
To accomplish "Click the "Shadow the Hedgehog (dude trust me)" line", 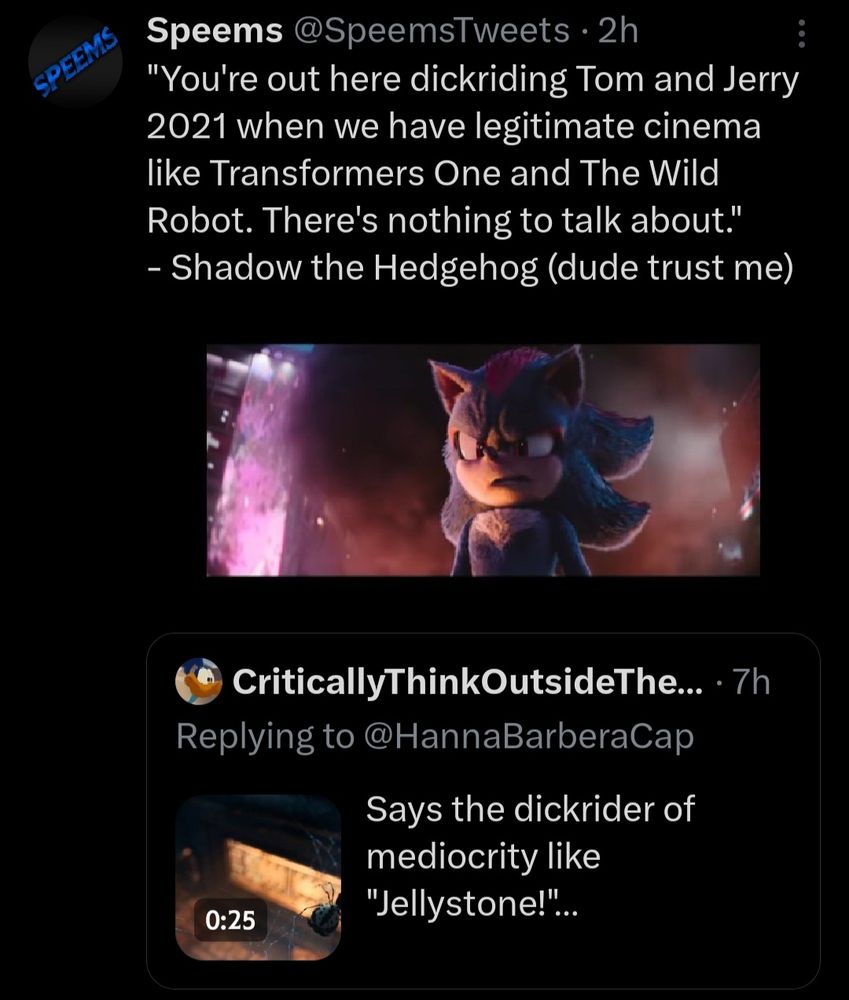I will [x=470, y=270].
